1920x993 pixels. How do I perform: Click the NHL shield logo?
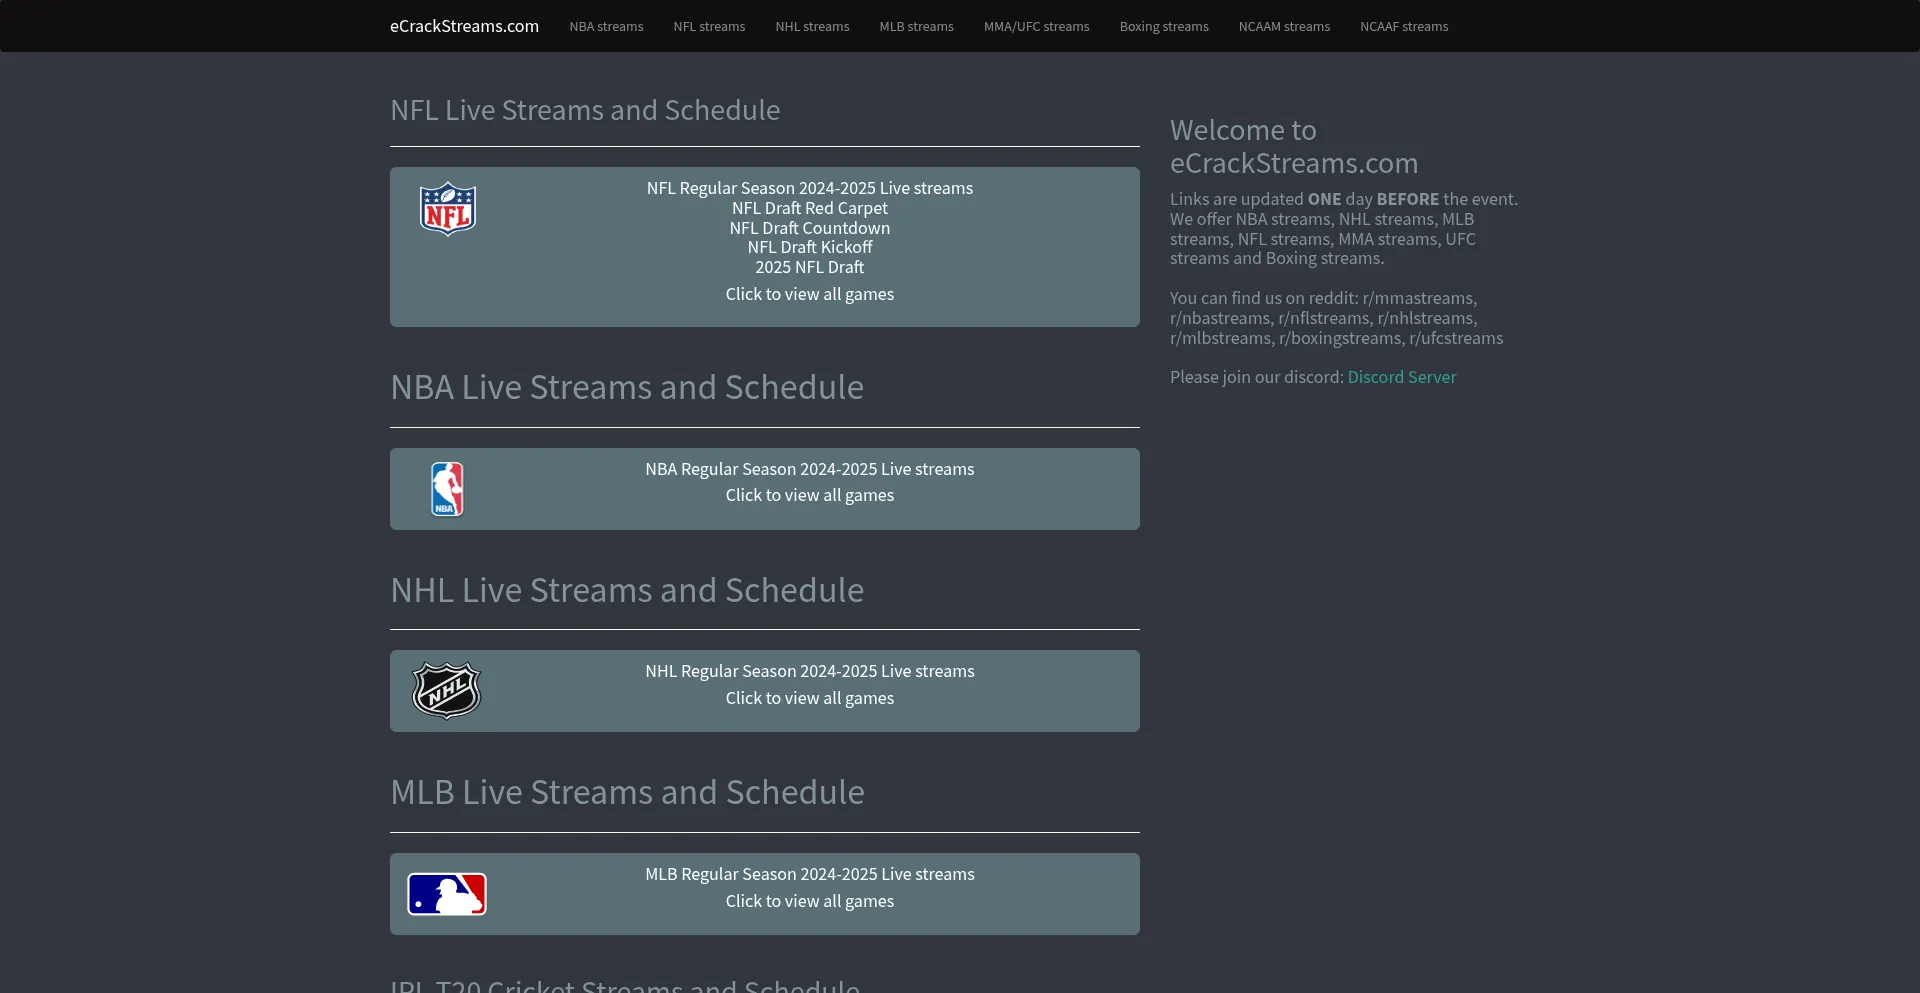coord(447,691)
